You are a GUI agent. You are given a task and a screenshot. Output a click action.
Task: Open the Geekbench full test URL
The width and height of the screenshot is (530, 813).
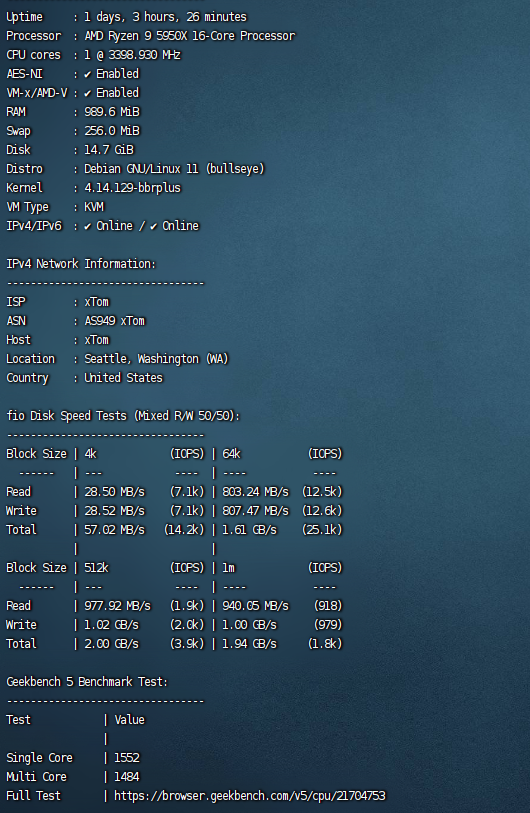click(x=249, y=796)
